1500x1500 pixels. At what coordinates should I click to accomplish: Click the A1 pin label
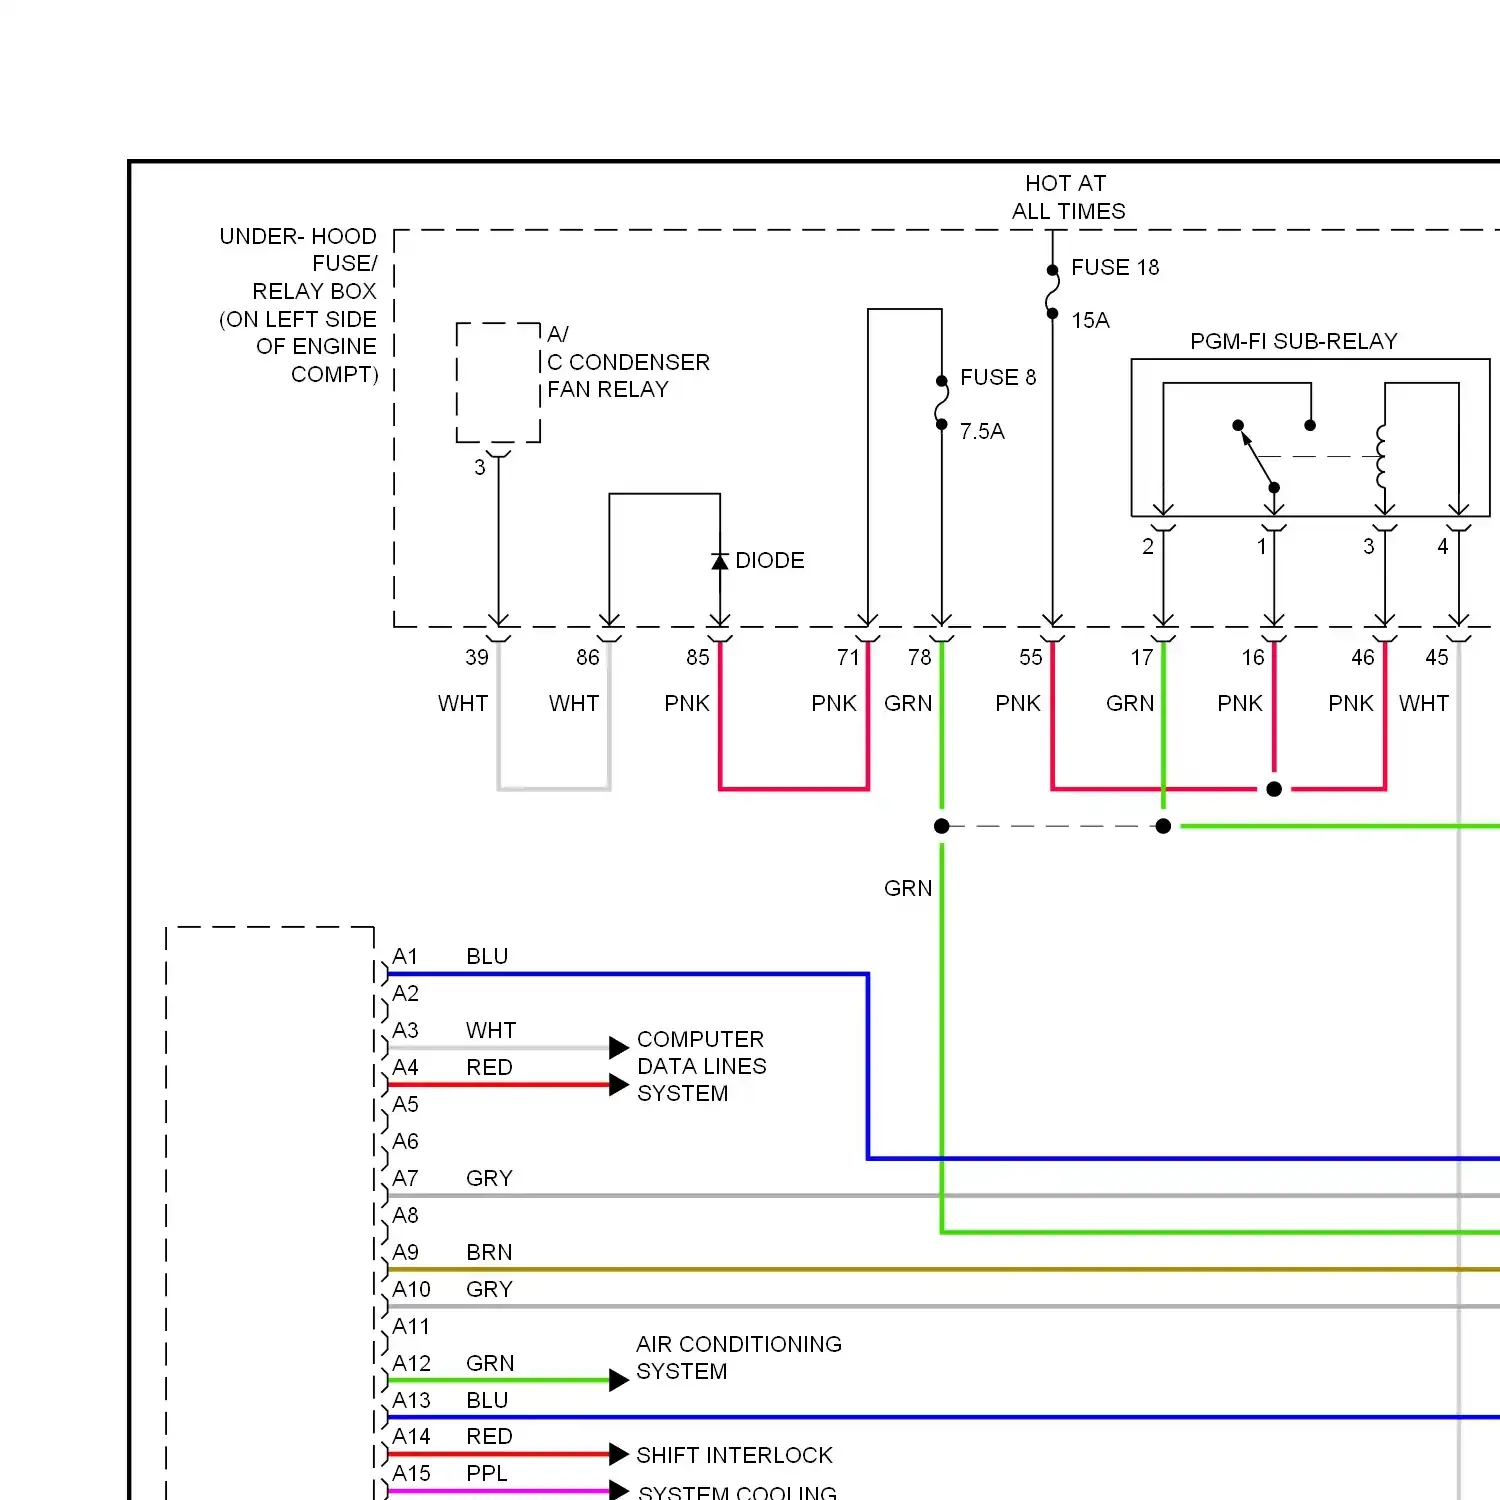point(405,956)
